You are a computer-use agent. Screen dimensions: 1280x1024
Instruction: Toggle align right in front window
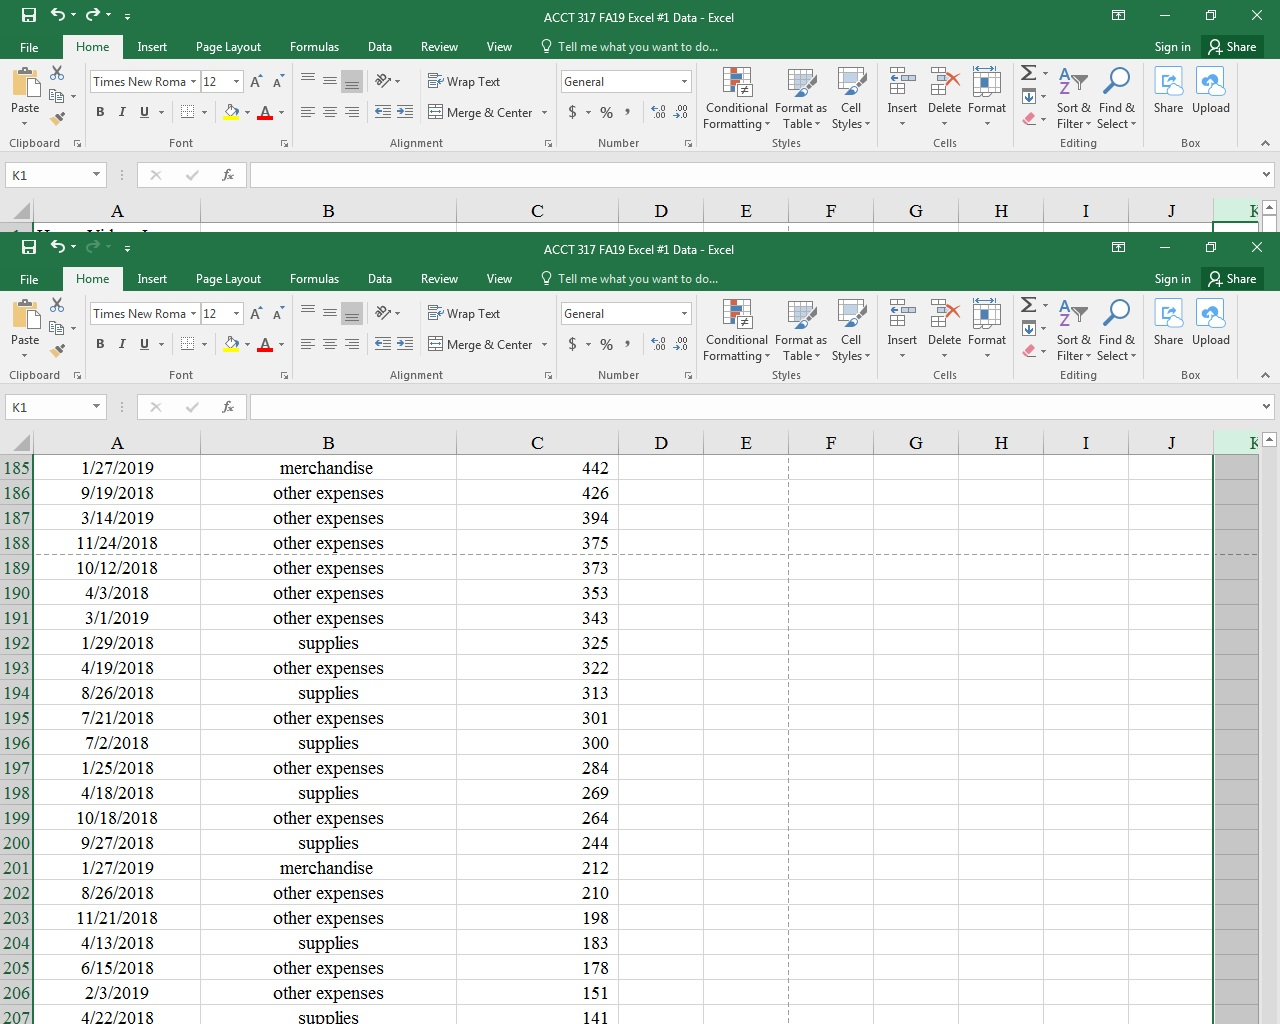tap(352, 344)
